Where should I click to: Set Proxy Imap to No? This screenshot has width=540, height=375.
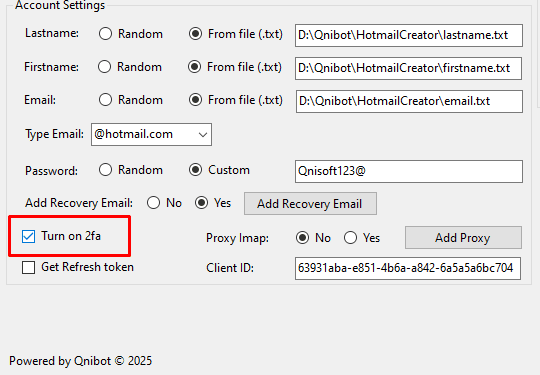(x=313, y=238)
